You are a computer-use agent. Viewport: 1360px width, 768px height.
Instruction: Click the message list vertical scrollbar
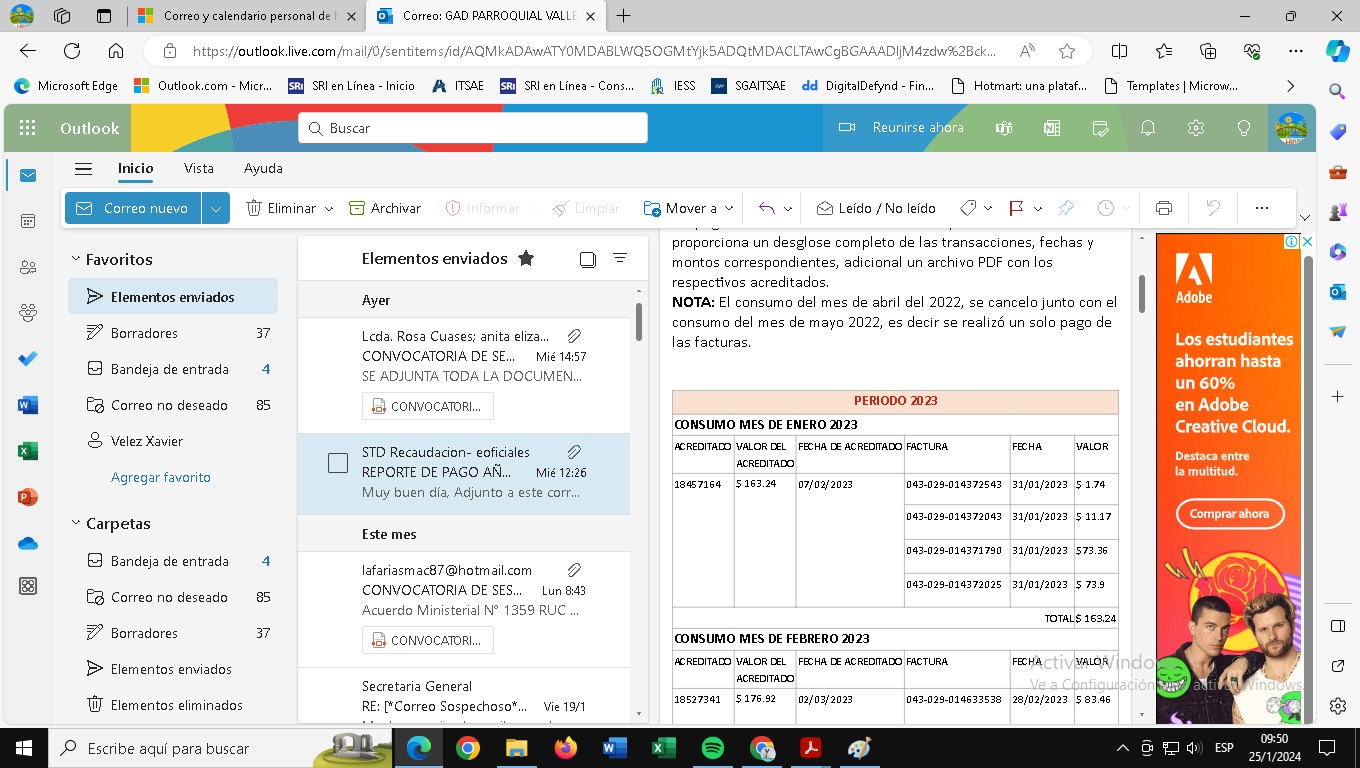639,322
